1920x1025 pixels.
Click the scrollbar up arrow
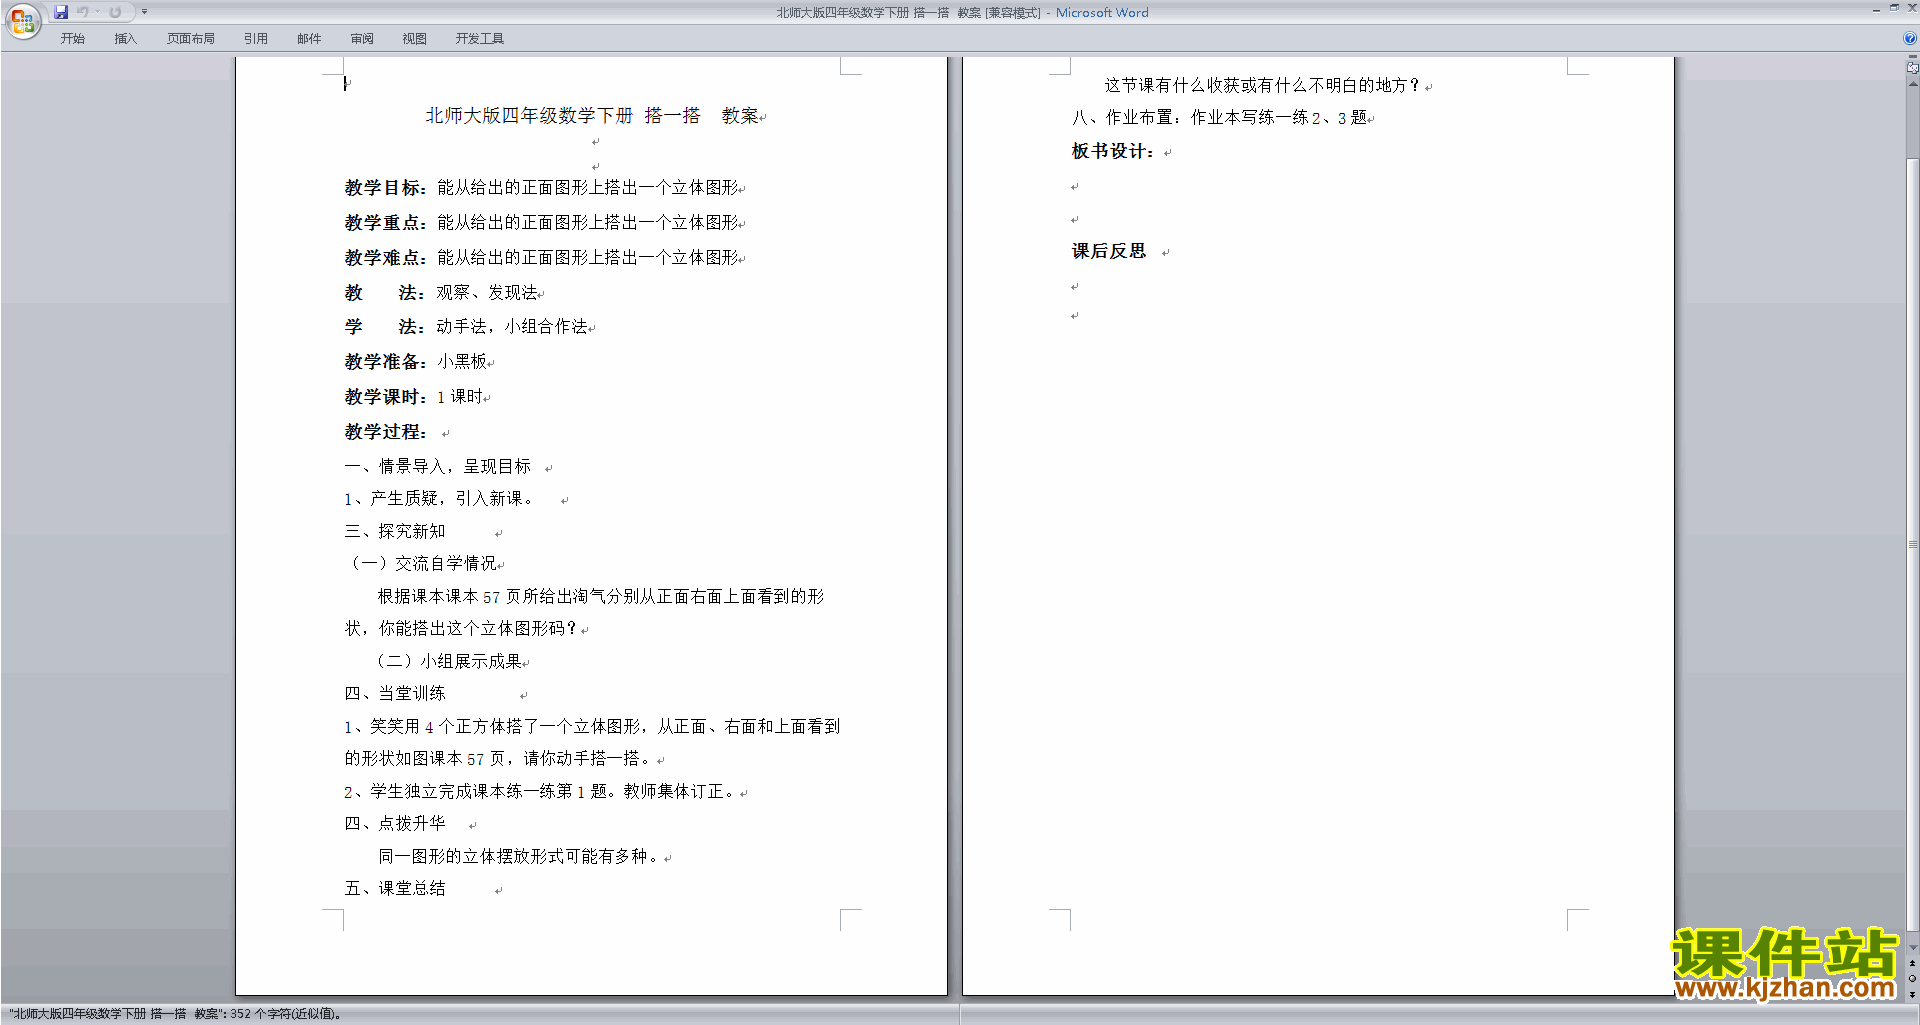tap(1912, 84)
